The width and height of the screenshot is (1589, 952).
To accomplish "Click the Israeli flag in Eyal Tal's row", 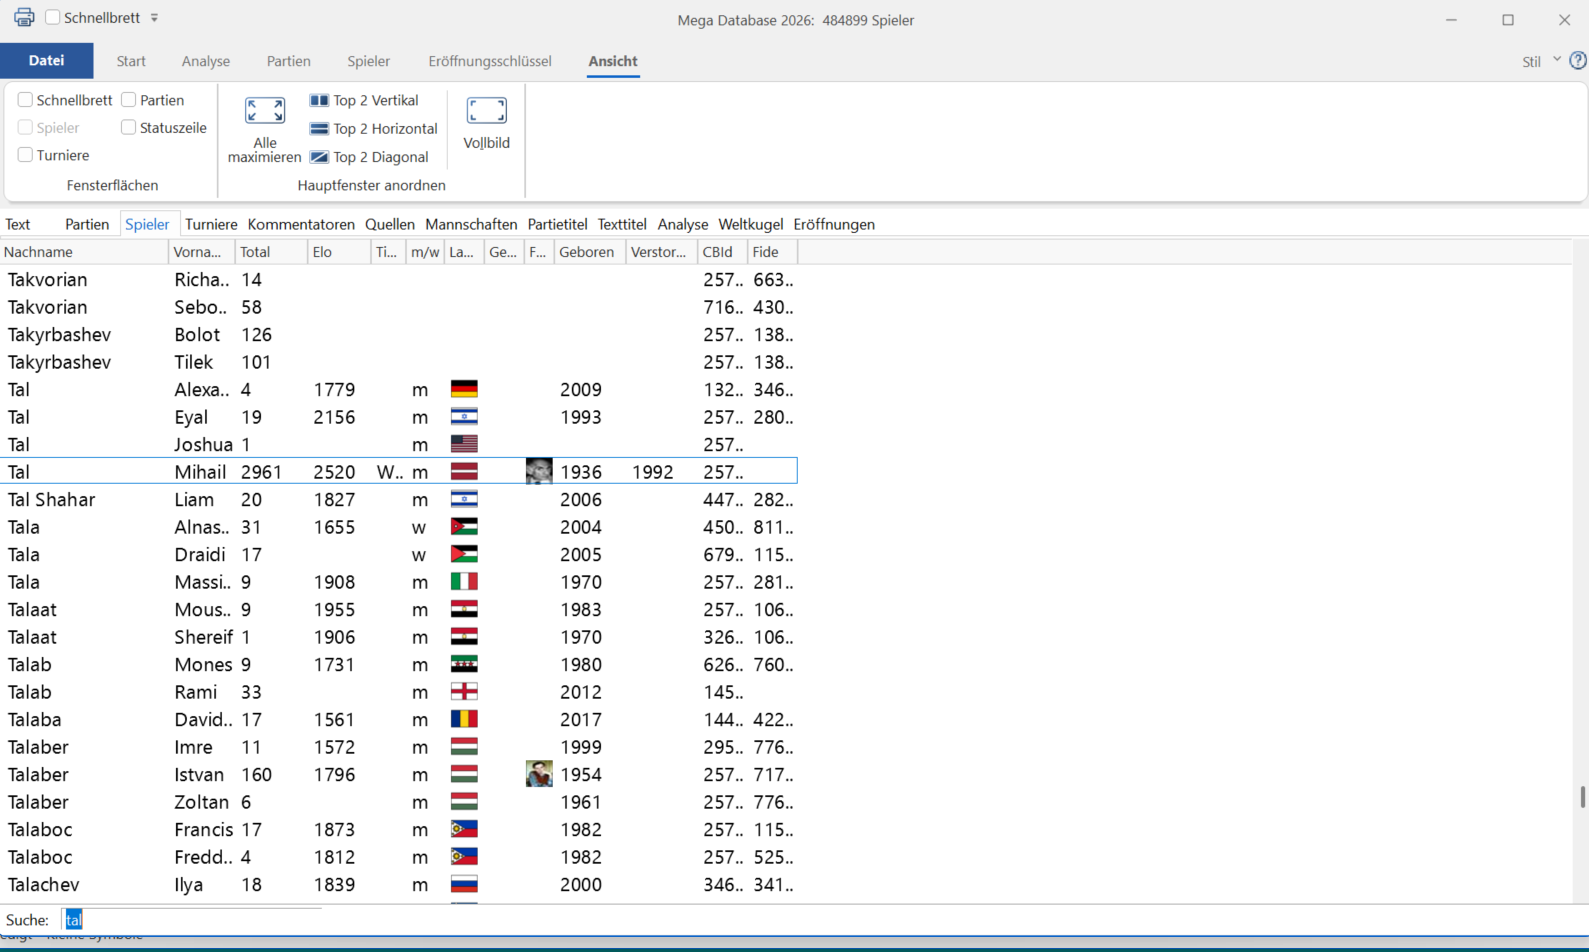I will point(464,416).
